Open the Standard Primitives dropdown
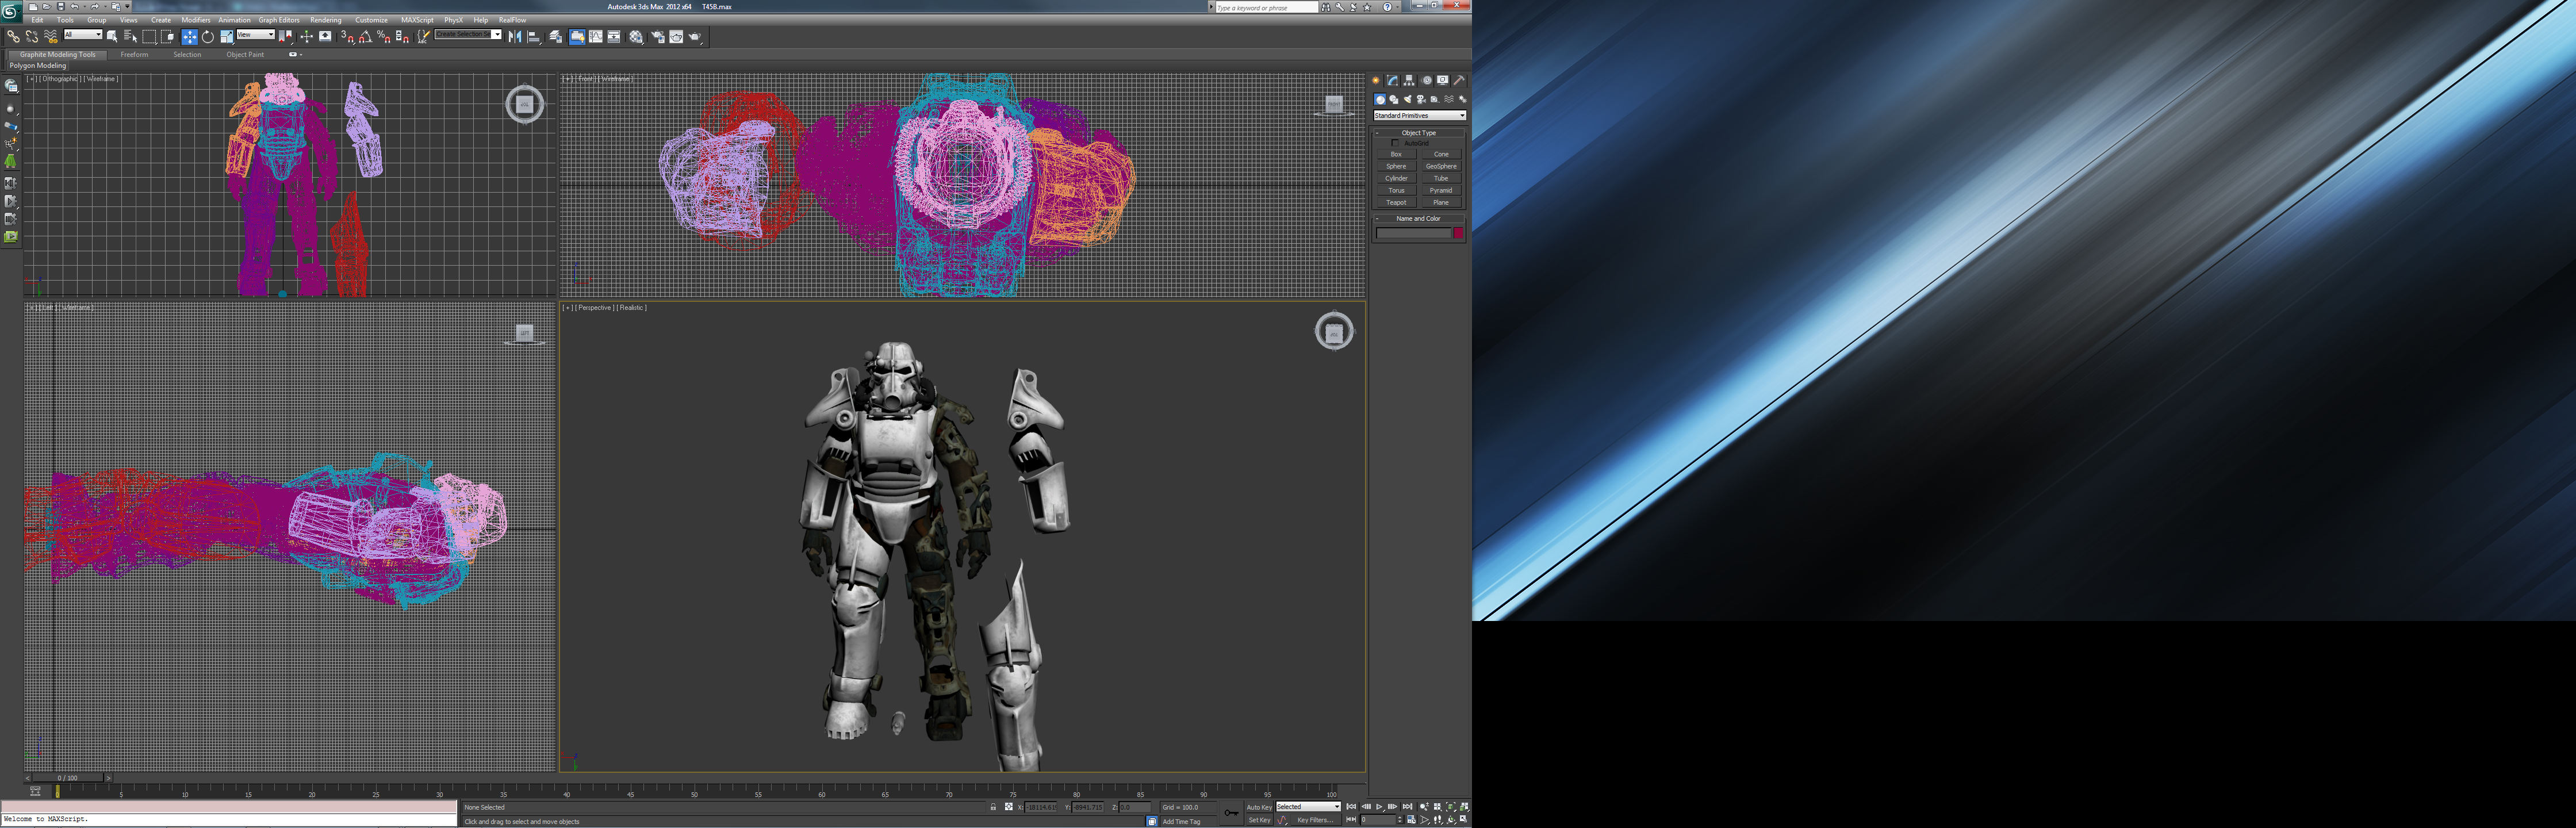Viewport: 2576px width, 828px height. click(1419, 116)
